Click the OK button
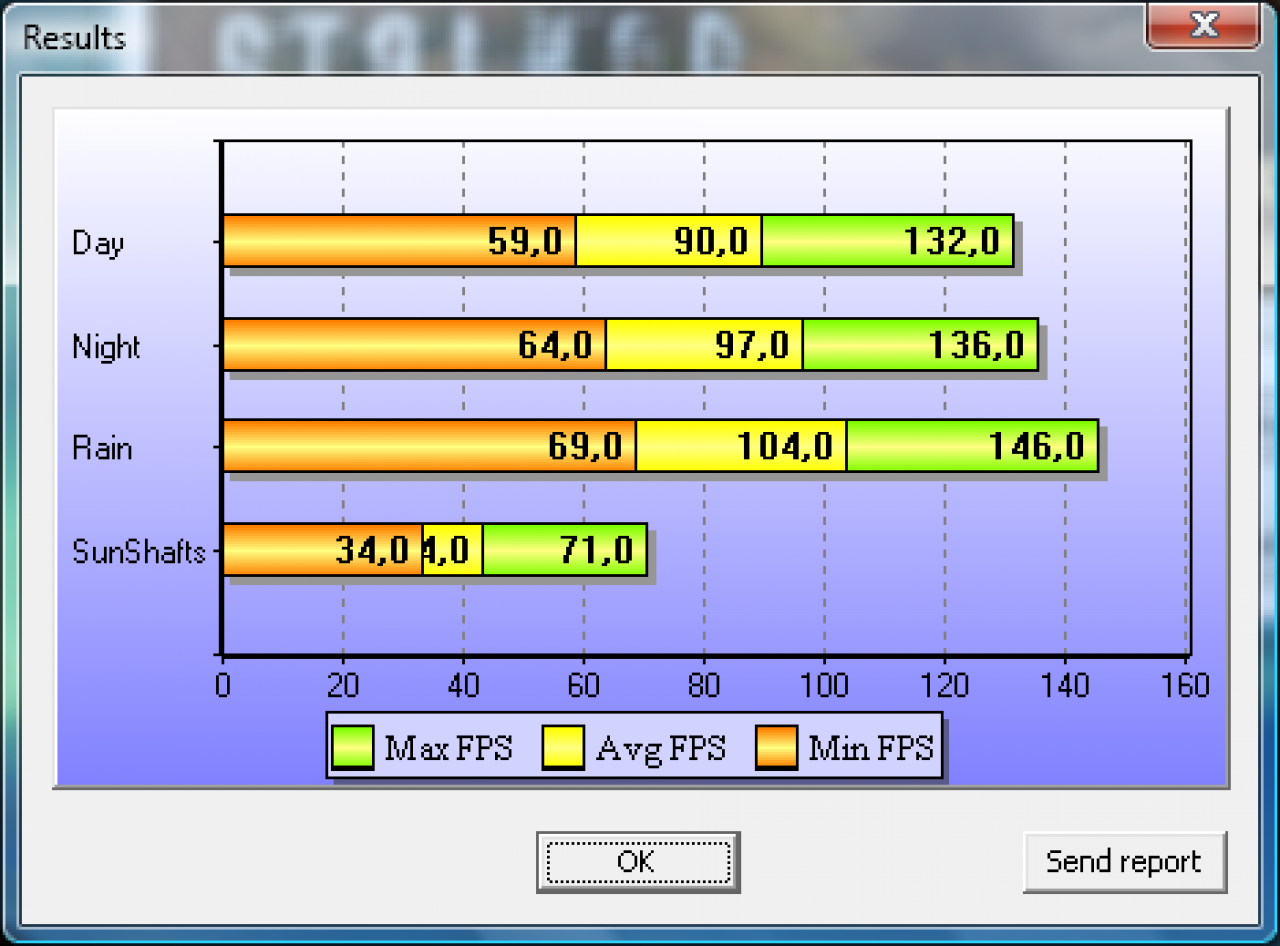Viewport: 1280px width, 946px height. [x=638, y=861]
